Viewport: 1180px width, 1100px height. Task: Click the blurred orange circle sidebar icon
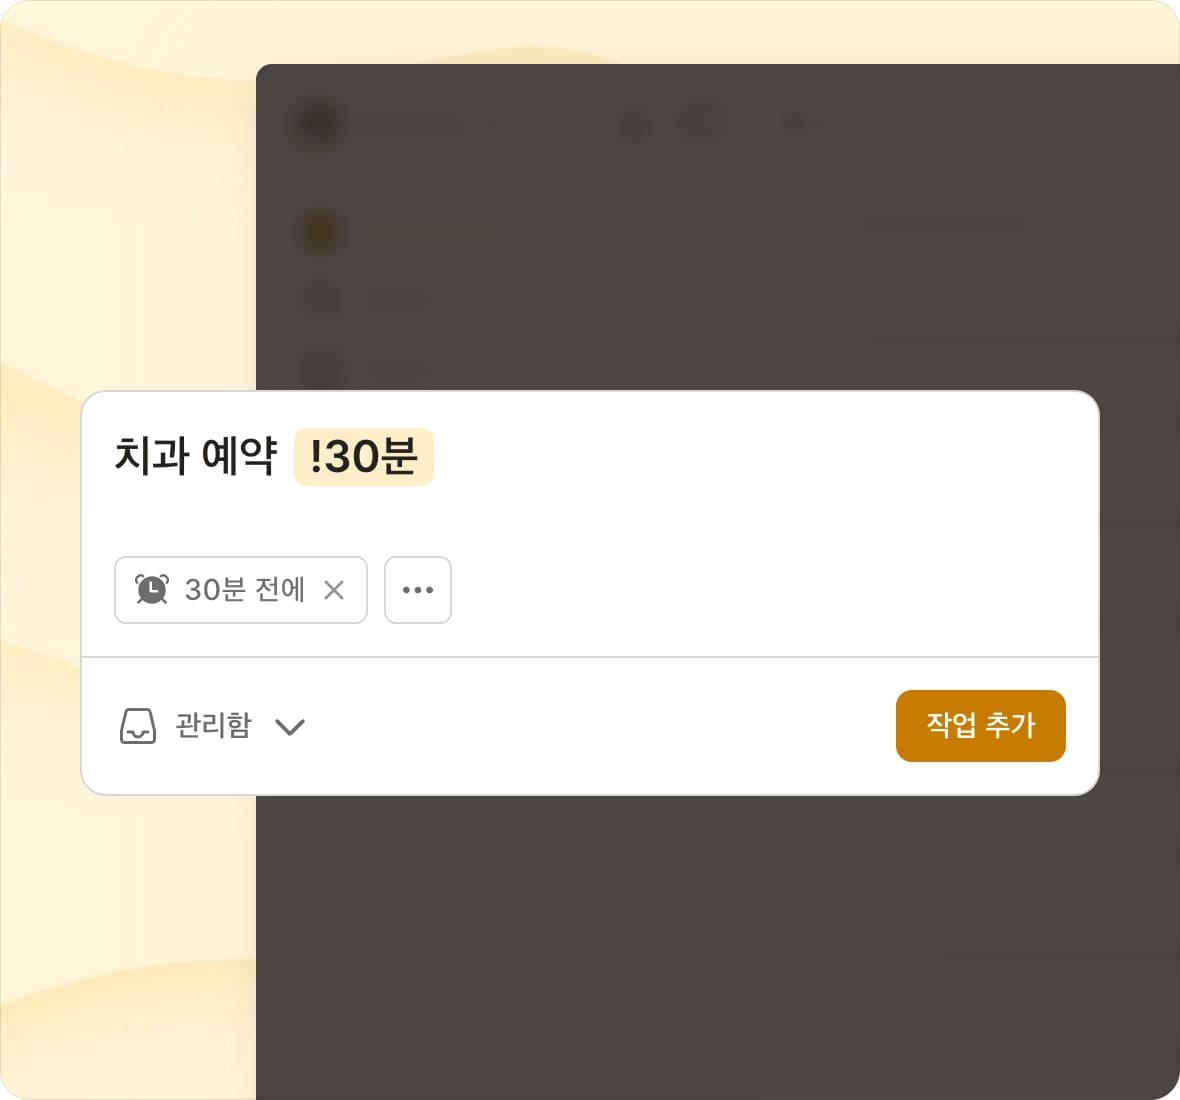coord(321,232)
